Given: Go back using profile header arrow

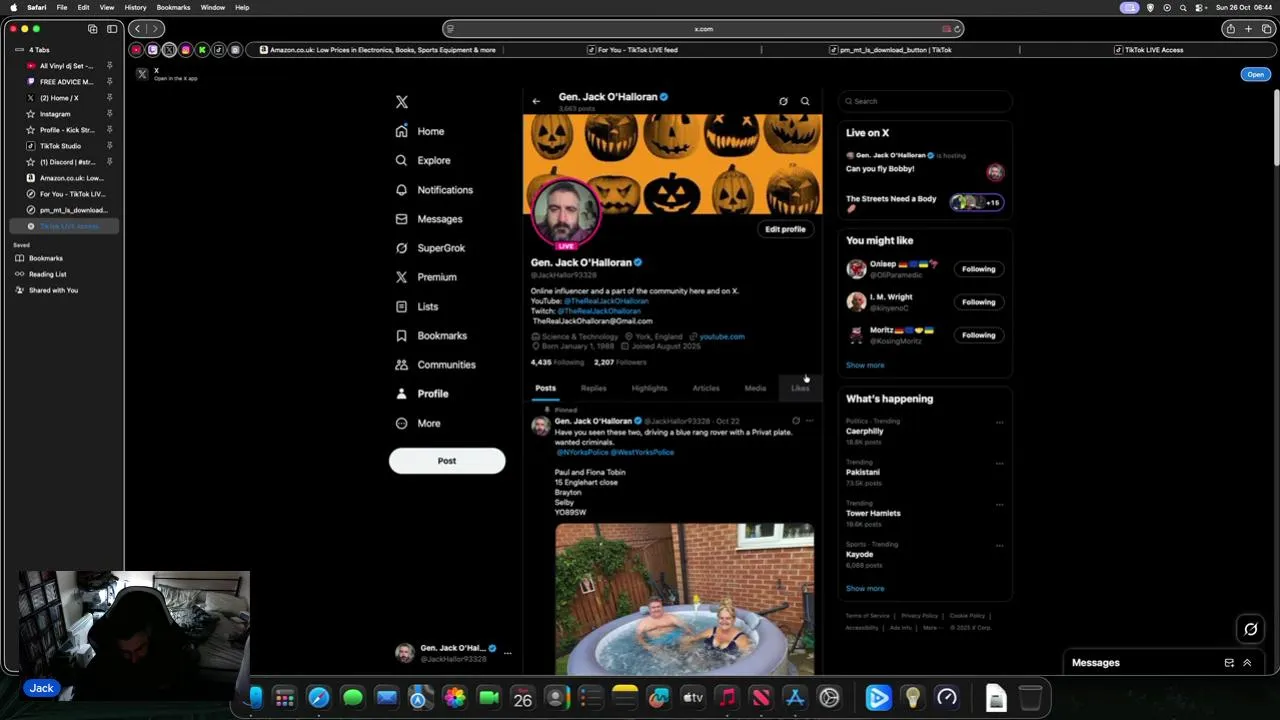Looking at the screenshot, I should [x=536, y=101].
